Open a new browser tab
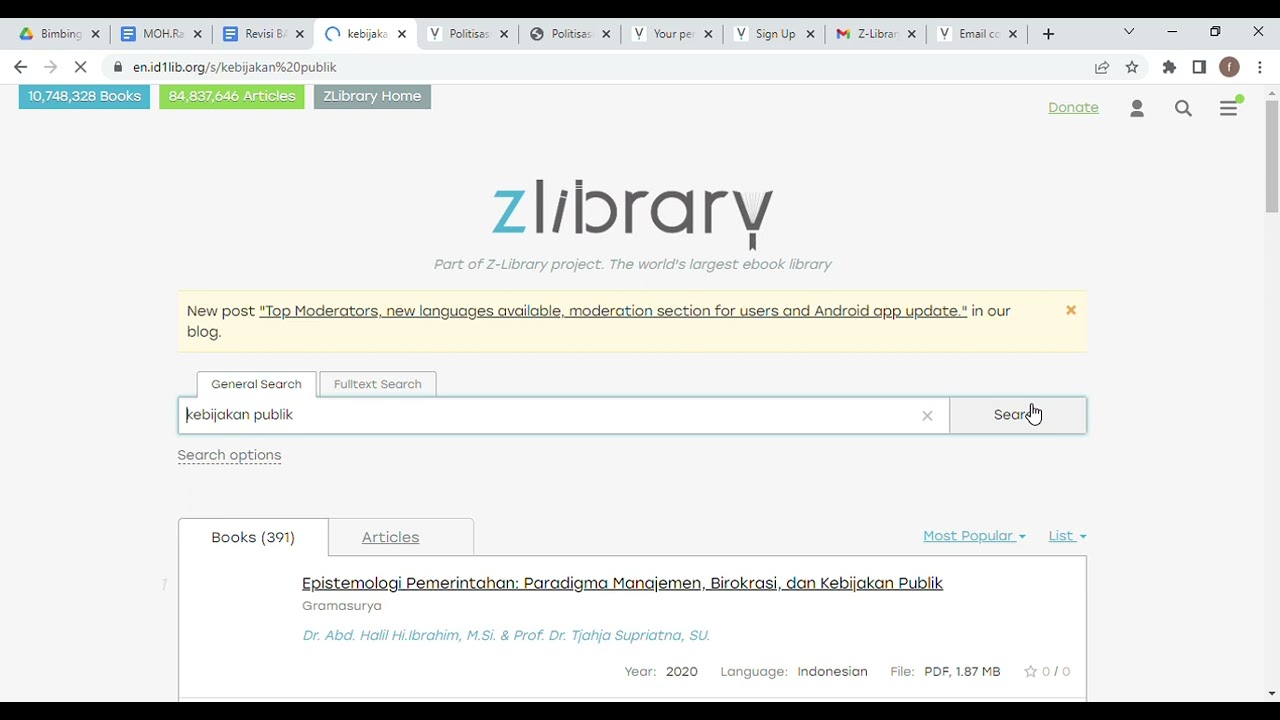 click(1048, 34)
